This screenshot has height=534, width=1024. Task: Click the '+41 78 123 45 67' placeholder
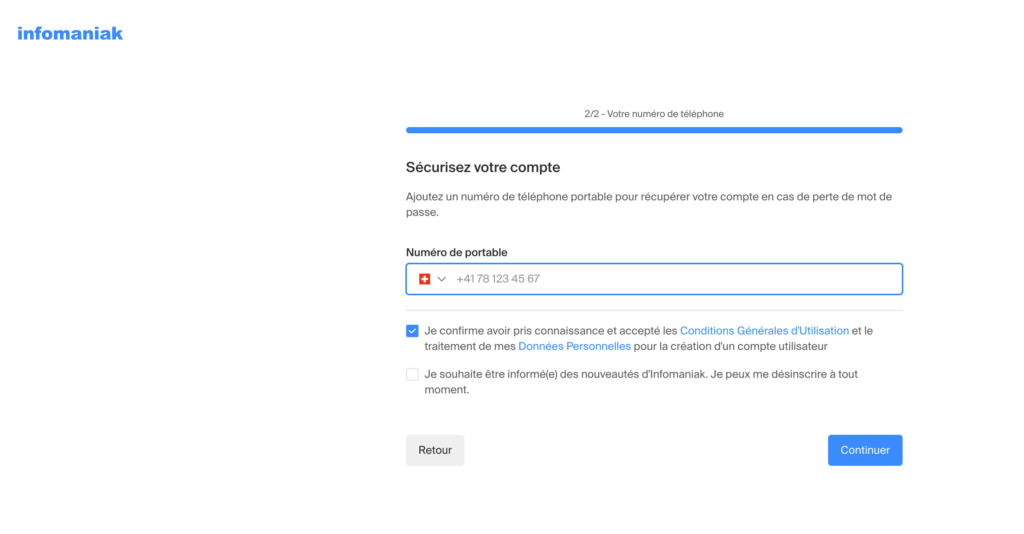coord(498,279)
